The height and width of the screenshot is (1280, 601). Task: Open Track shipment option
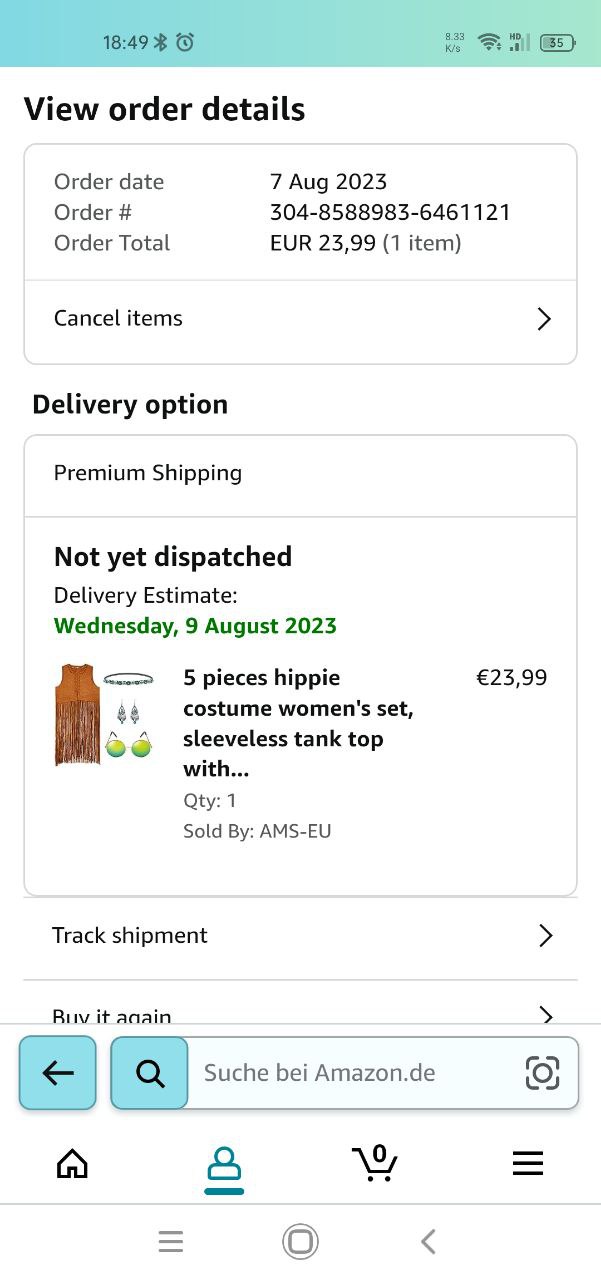pyautogui.click(x=130, y=936)
